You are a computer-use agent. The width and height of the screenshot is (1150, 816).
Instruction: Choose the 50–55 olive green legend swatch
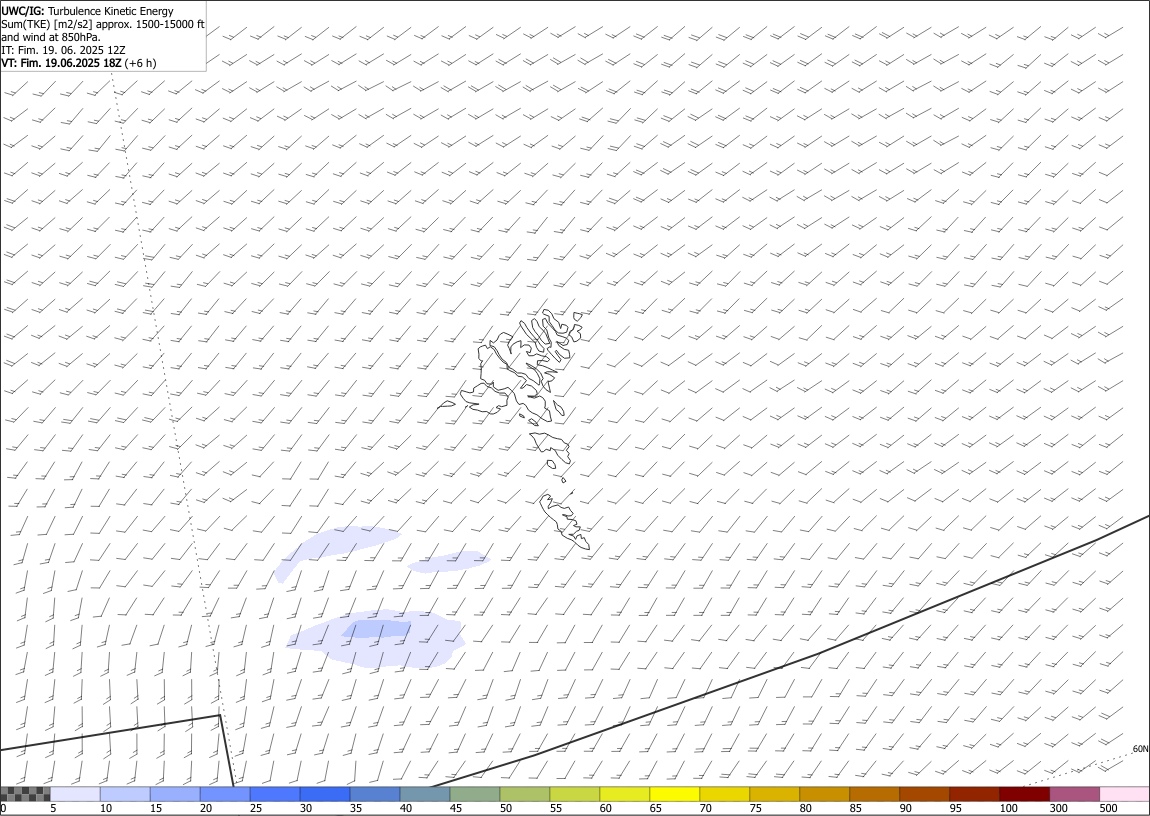pyautogui.click(x=524, y=794)
